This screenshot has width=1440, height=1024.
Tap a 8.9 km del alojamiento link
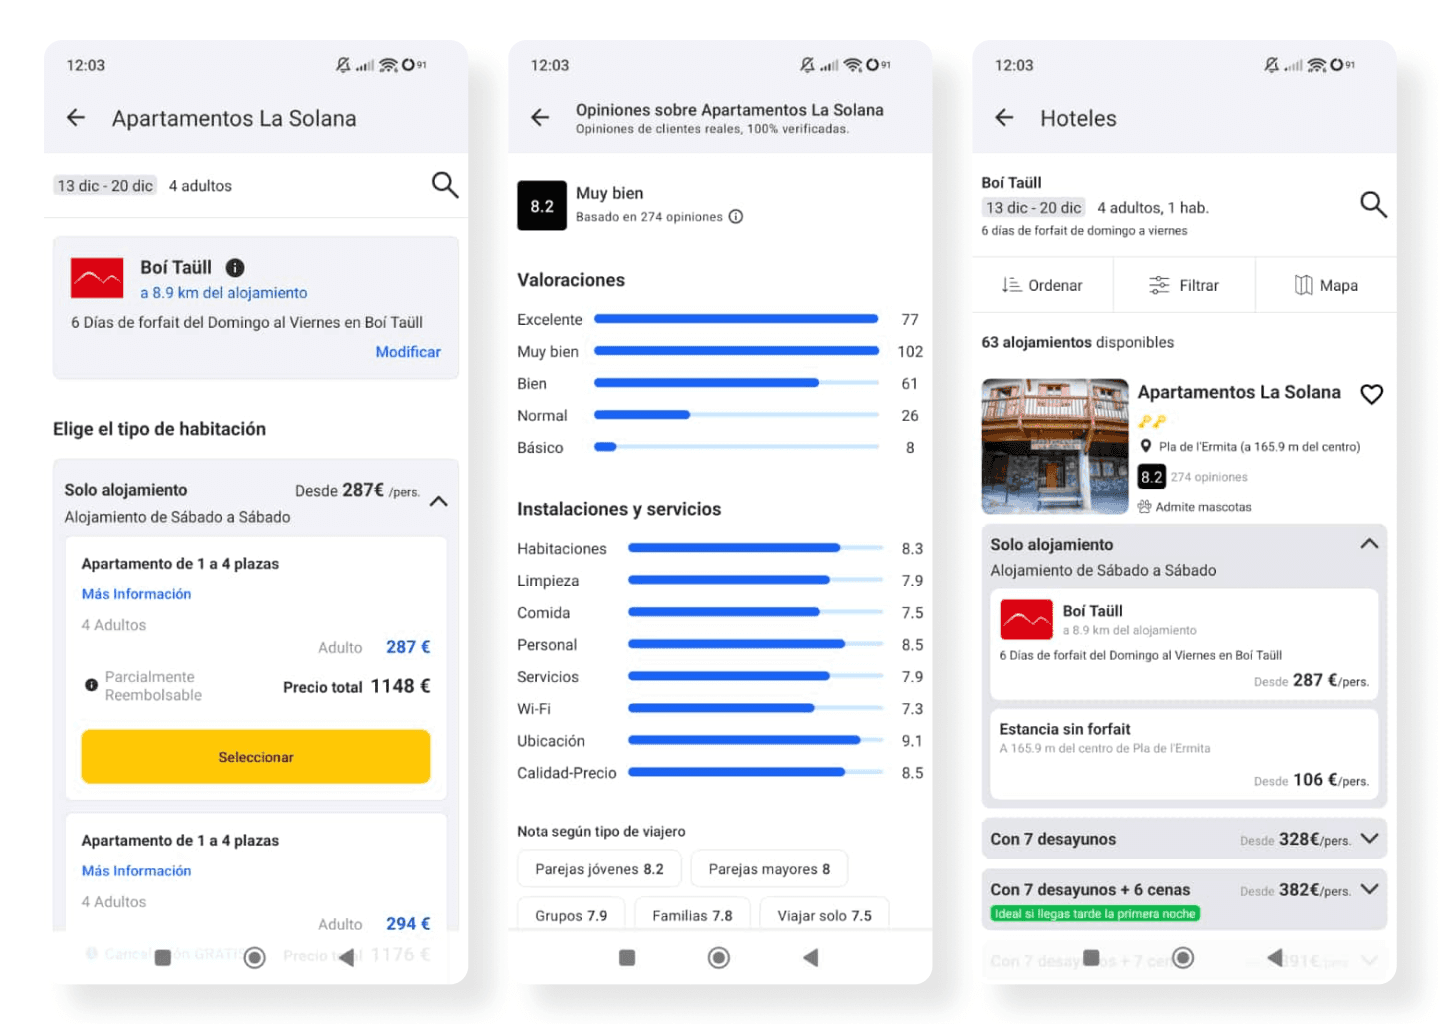tap(224, 293)
